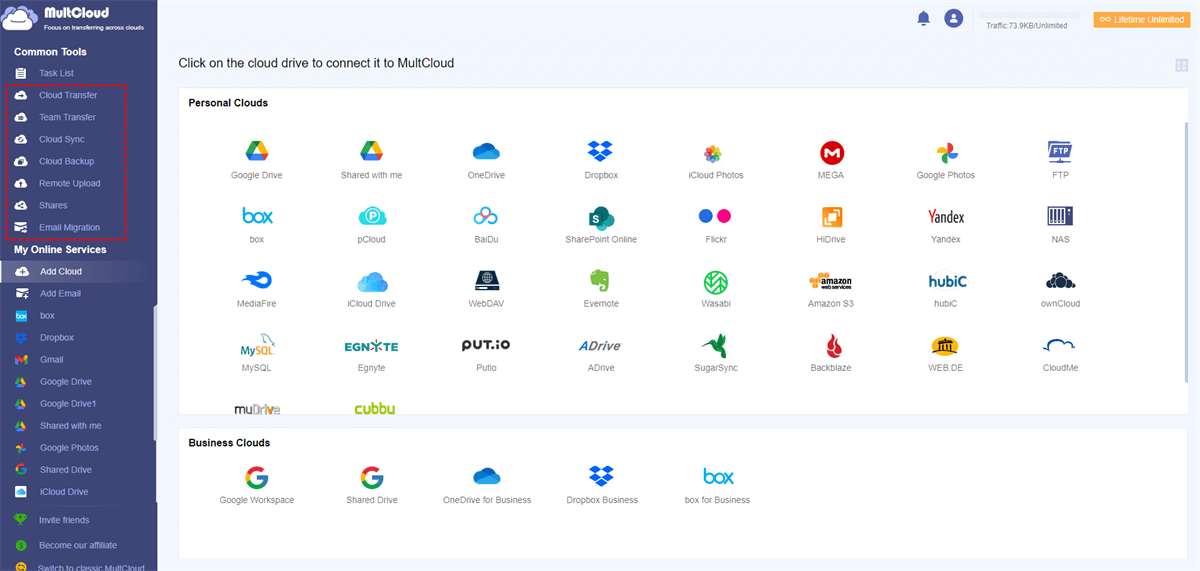Click the sidebar vertical scrollbar

click(x=154, y=372)
